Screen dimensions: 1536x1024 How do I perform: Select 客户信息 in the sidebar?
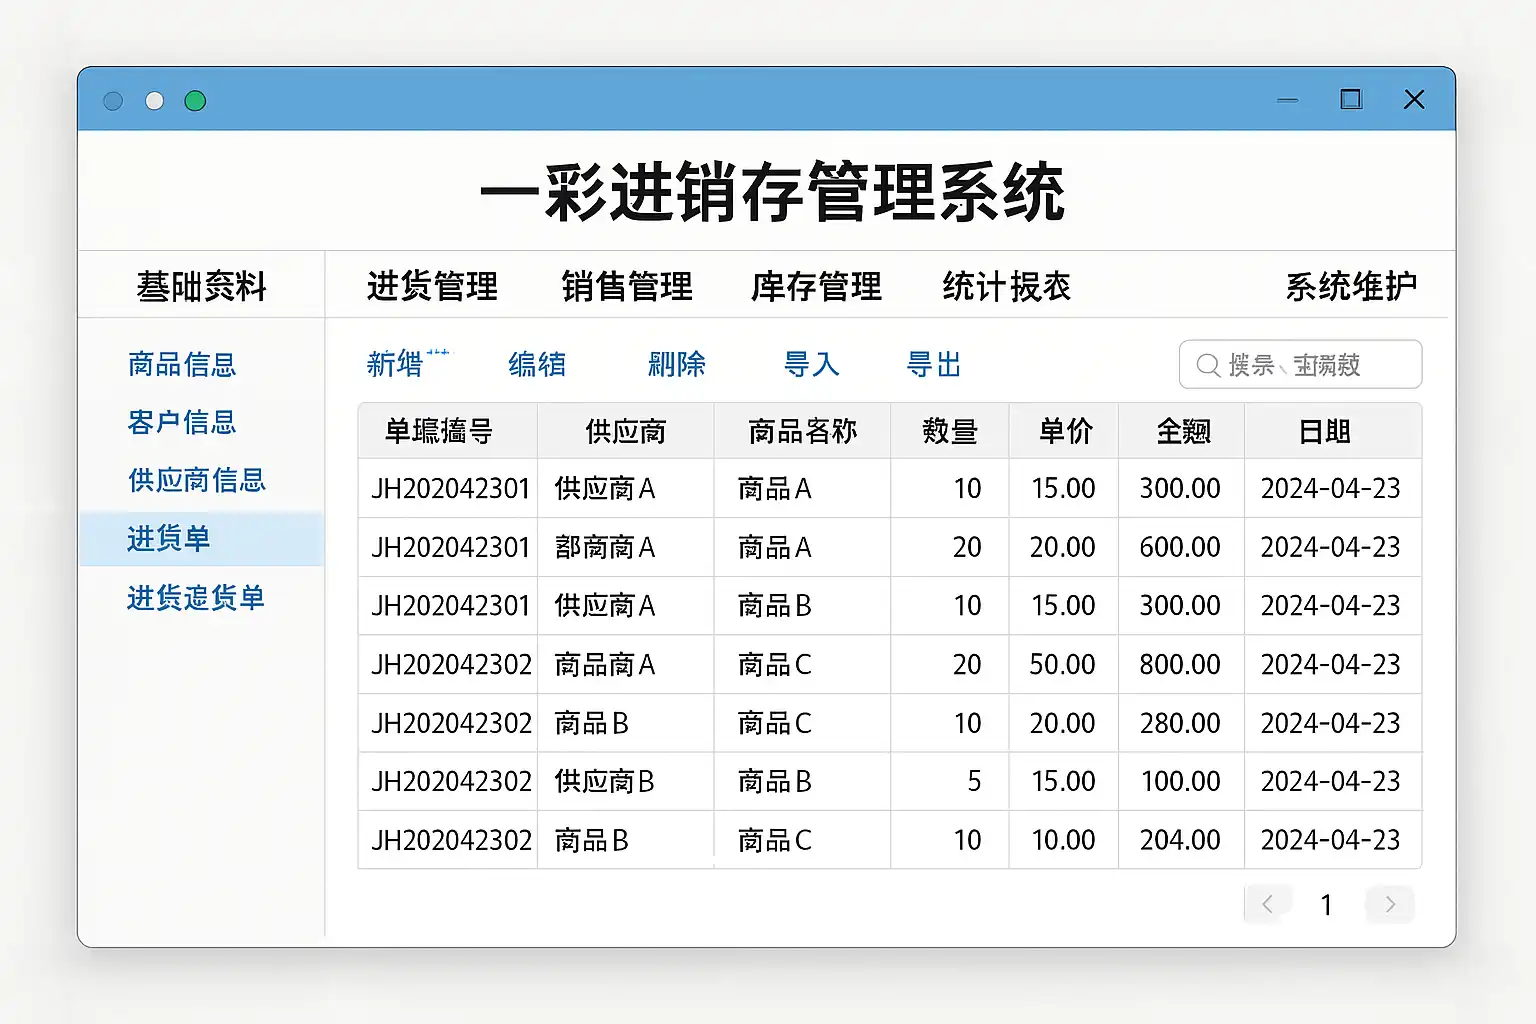coord(182,423)
